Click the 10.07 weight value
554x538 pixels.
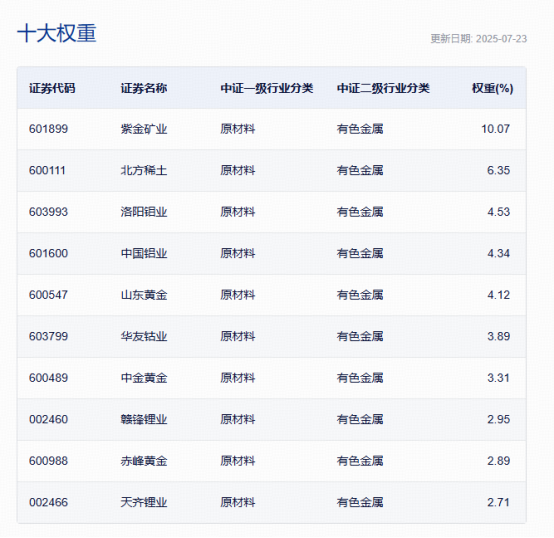[495, 129]
